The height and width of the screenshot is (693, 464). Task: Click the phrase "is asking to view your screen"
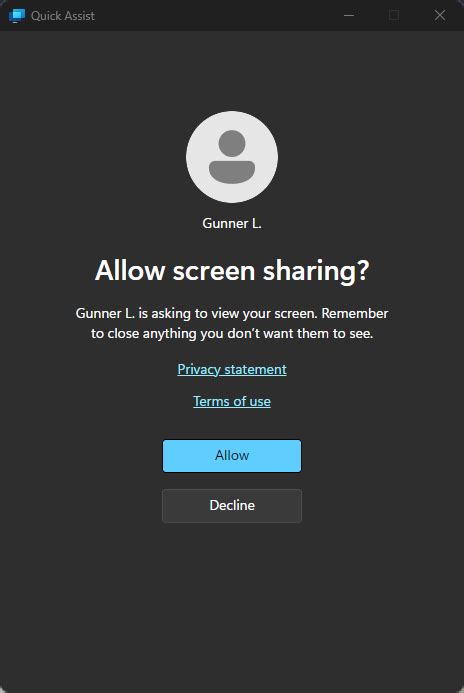228,313
